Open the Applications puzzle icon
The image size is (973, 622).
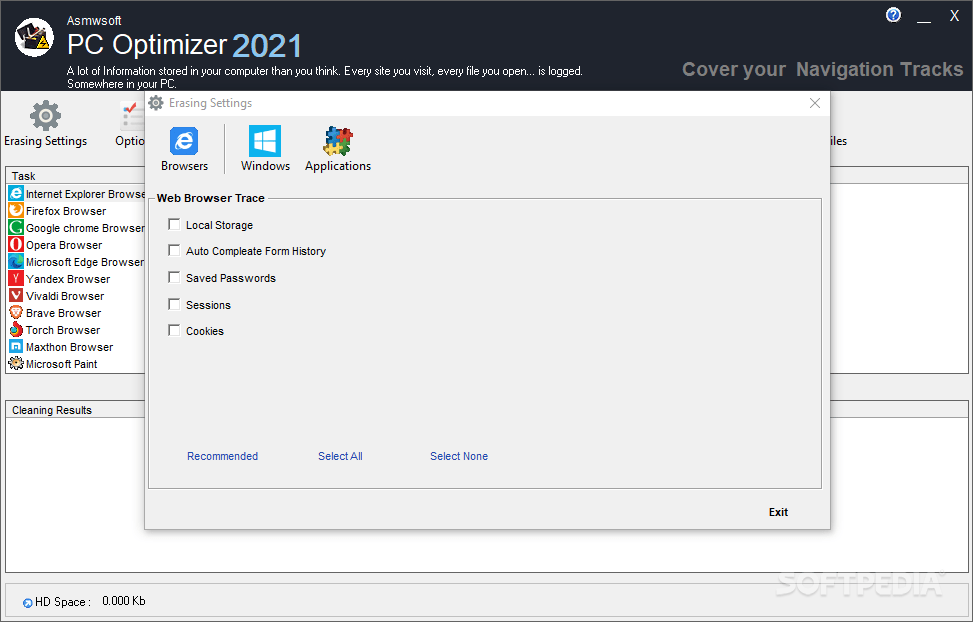pos(338,141)
